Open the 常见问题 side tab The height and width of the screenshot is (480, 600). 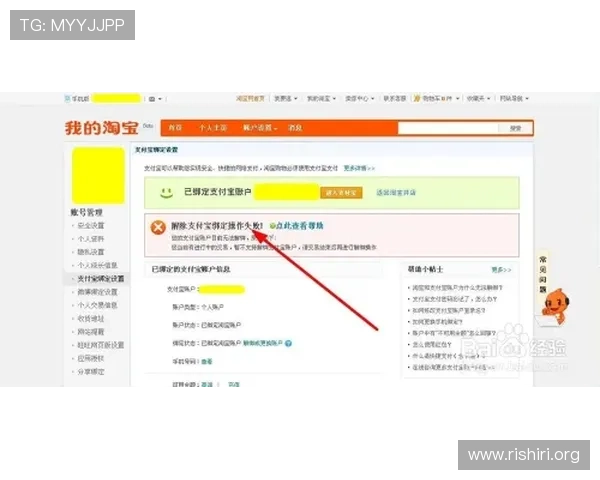543,274
